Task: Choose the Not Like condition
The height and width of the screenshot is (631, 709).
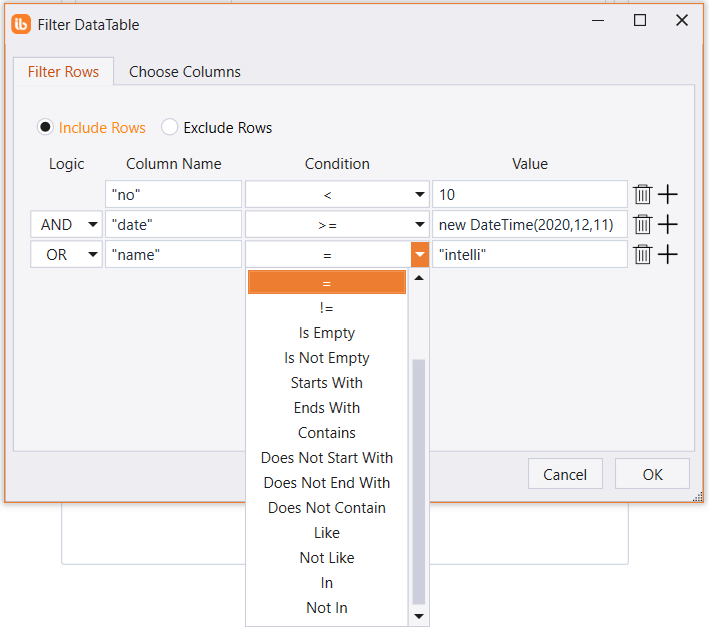Action: [326, 558]
